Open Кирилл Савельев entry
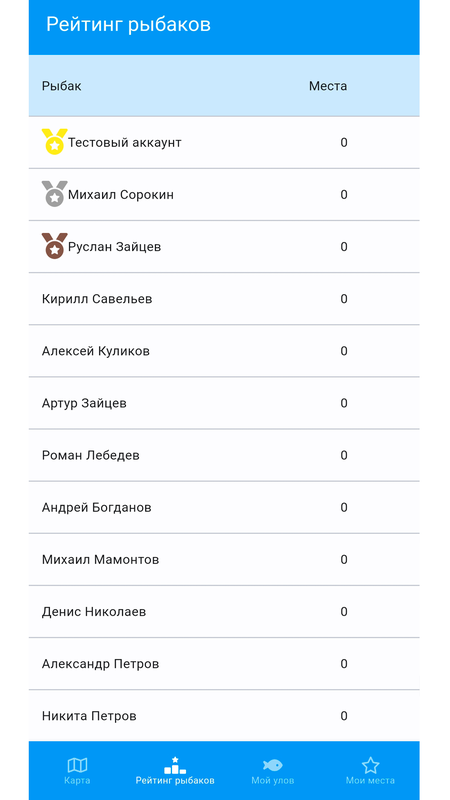 (x=224, y=298)
